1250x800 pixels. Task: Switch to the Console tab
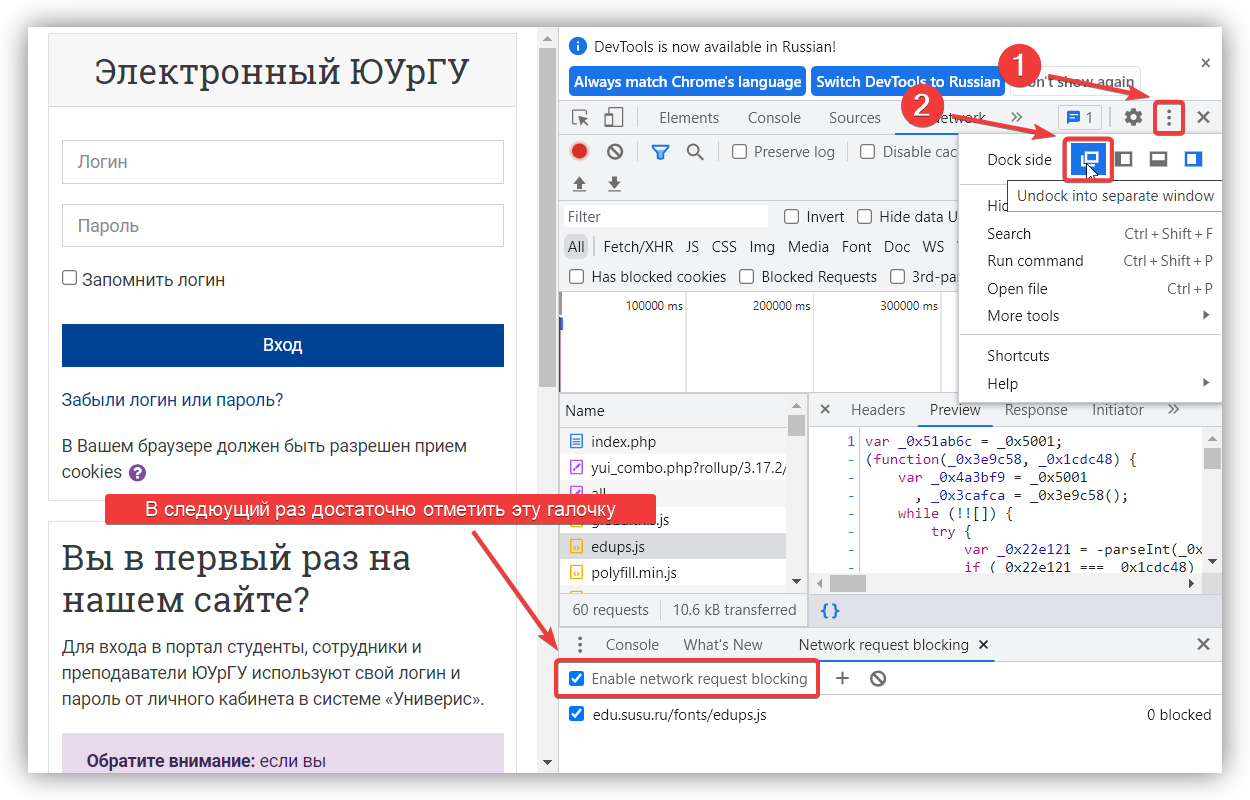click(x=774, y=118)
